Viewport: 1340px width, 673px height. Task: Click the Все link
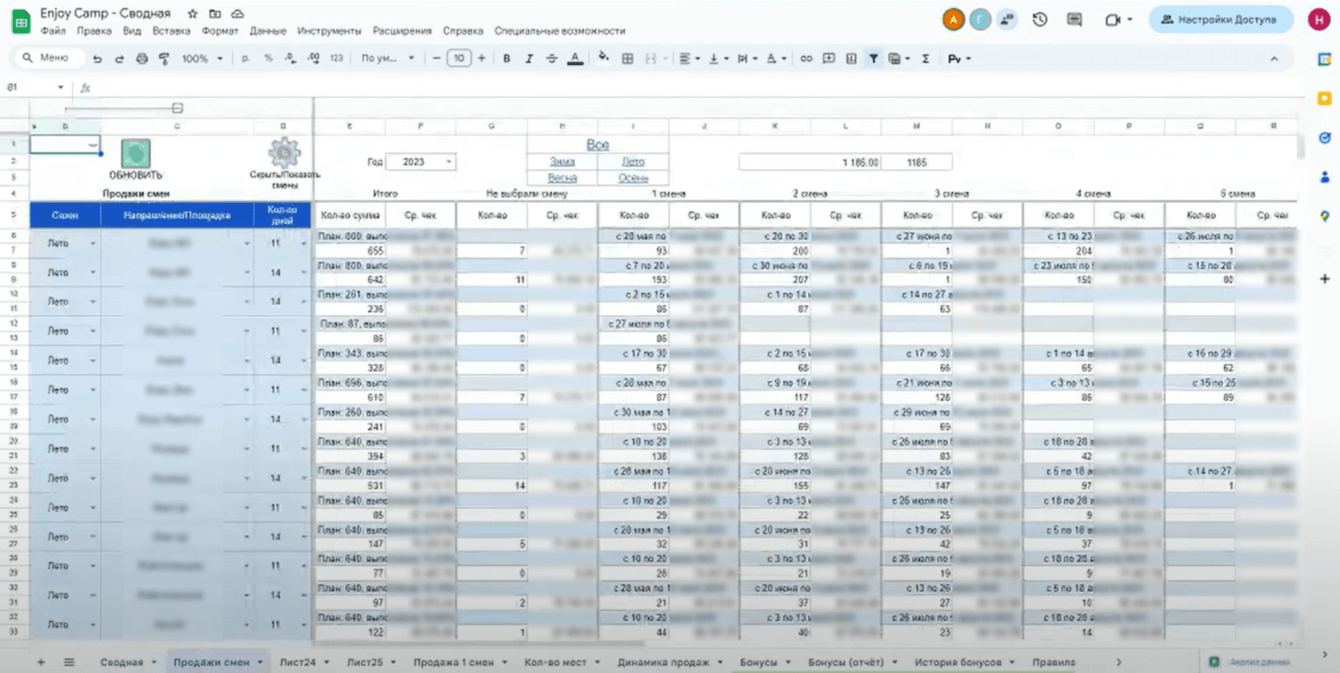(x=598, y=145)
